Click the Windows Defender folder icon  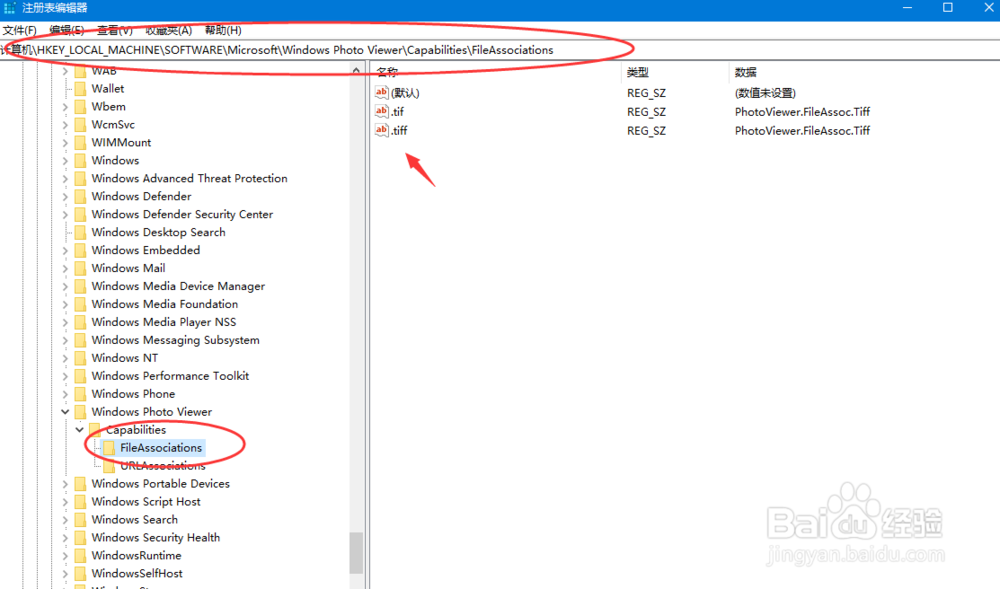point(80,196)
